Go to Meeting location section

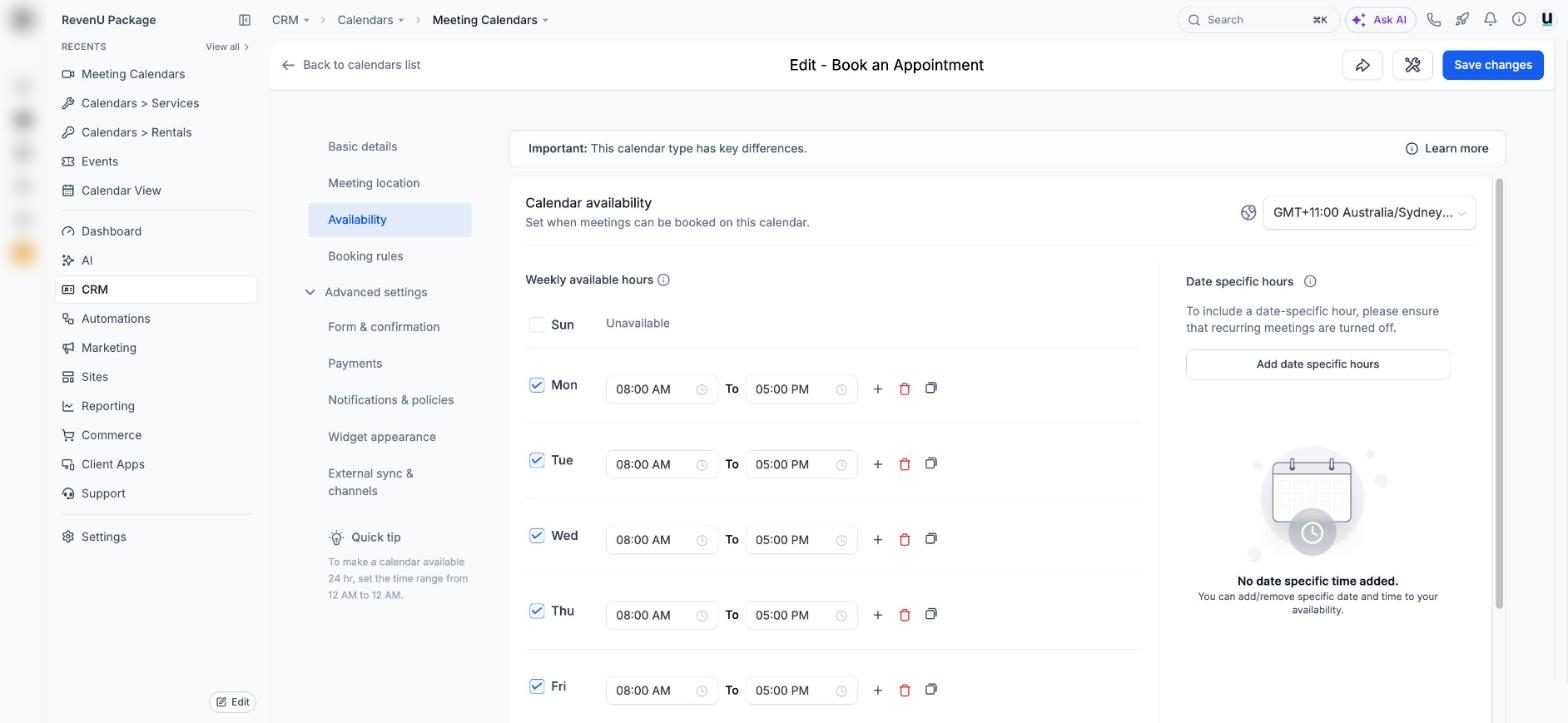click(x=374, y=183)
